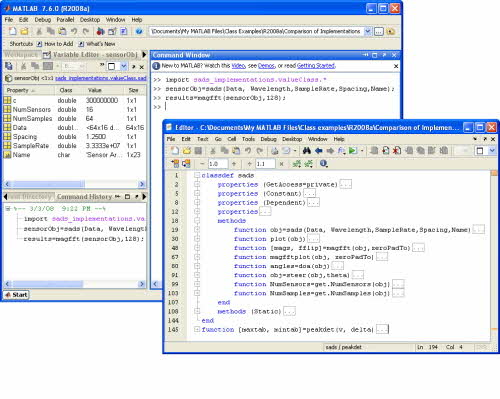Screen dimensions: 500x399
Task: Expand the function plot(obj) code fold
Action: point(197,239)
